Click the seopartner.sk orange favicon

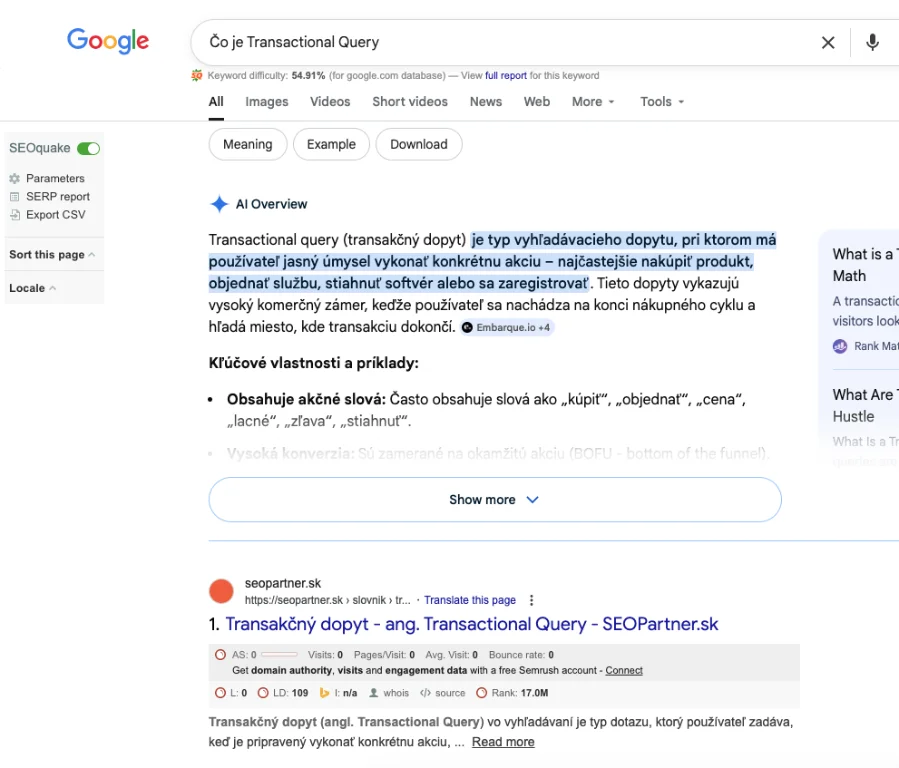coord(221,591)
